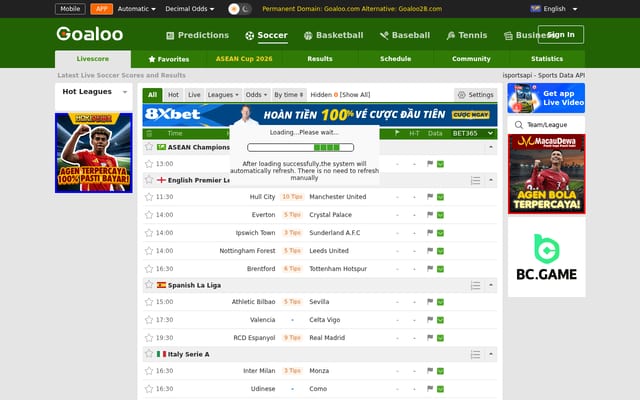Star the Nottingham Forest vs Leeds United match

coord(149,251)
